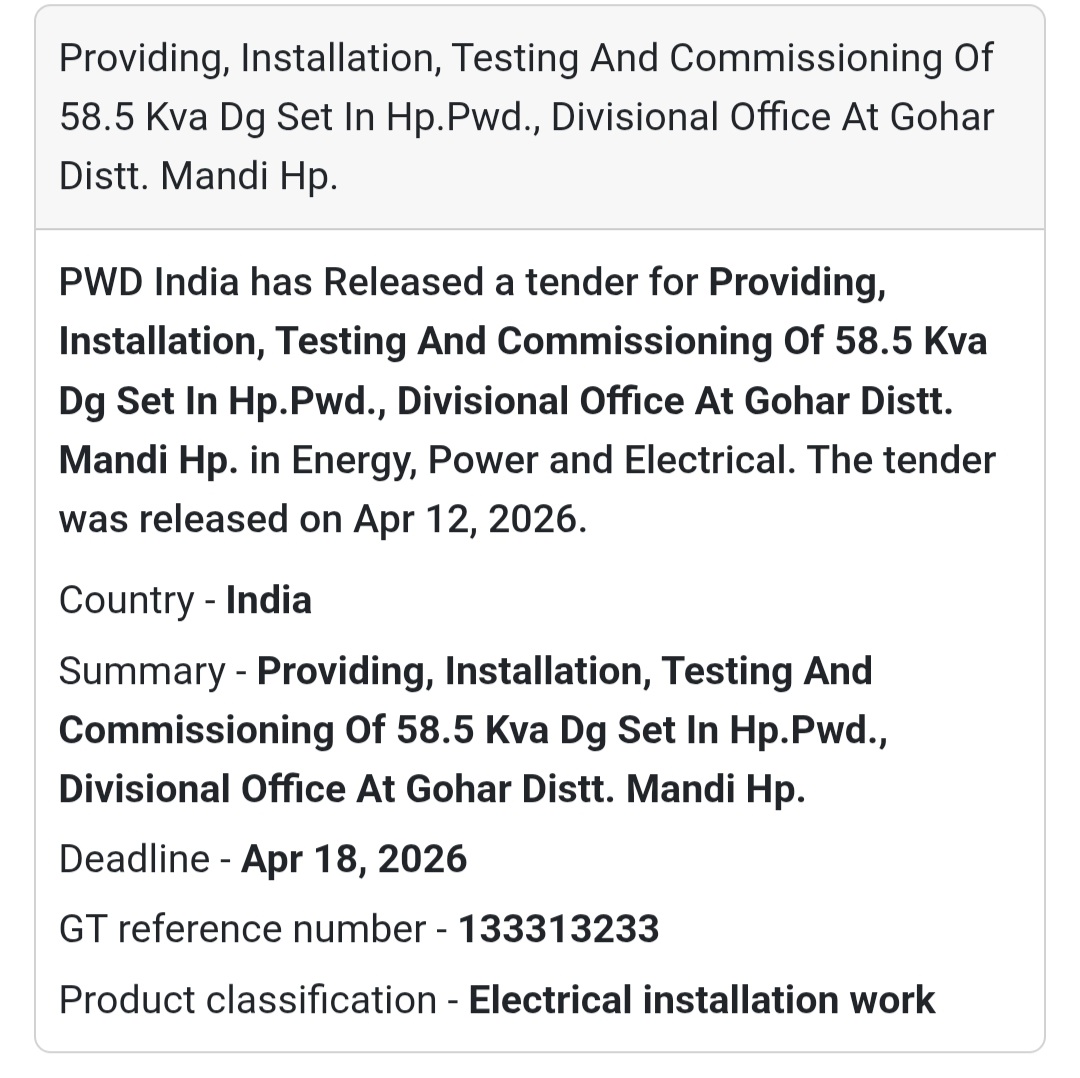Click "Providing, Installation, Testing And Commissioning Of" header line
1080x1078 pixels.
click(x=526, y=58)
